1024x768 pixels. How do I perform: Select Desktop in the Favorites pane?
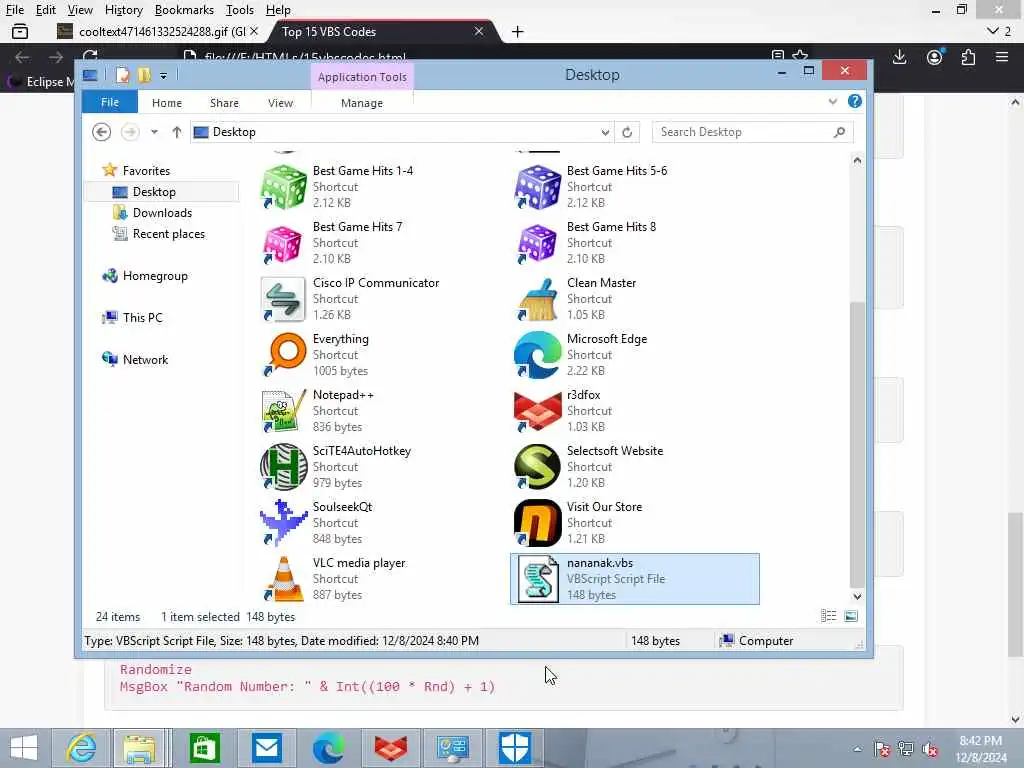coord(154,191)
